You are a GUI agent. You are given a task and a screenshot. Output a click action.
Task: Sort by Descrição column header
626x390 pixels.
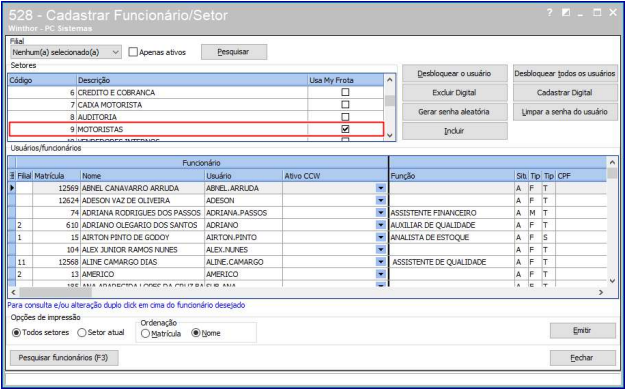[192, 80]
